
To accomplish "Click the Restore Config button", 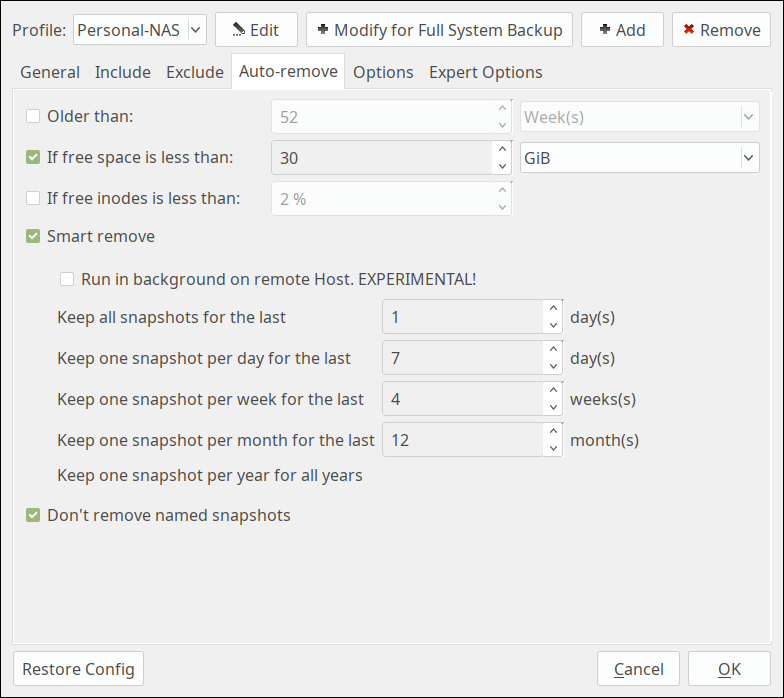I will [78, 668].
